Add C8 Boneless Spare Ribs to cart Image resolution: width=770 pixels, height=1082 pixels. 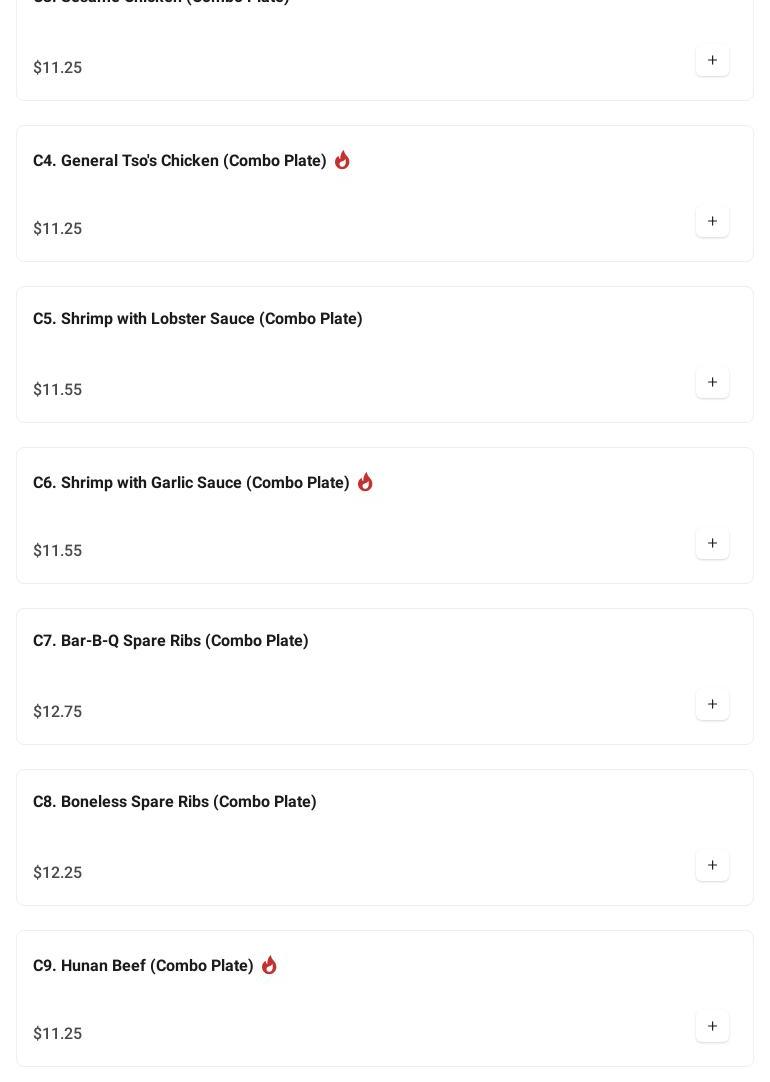click(712, 865)
